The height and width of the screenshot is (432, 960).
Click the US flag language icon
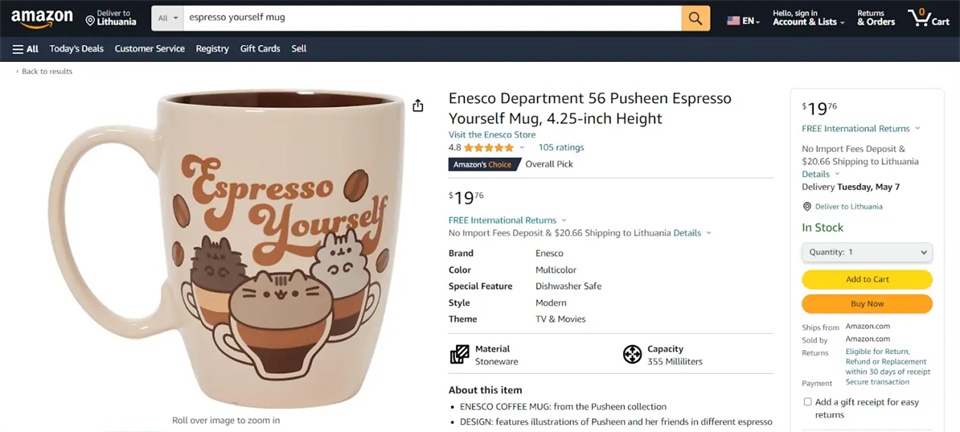tap(734, 20)
